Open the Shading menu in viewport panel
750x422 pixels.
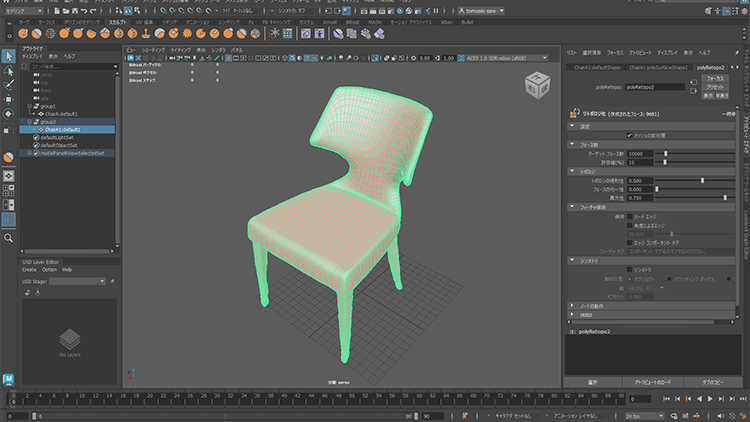pos(153,50)
